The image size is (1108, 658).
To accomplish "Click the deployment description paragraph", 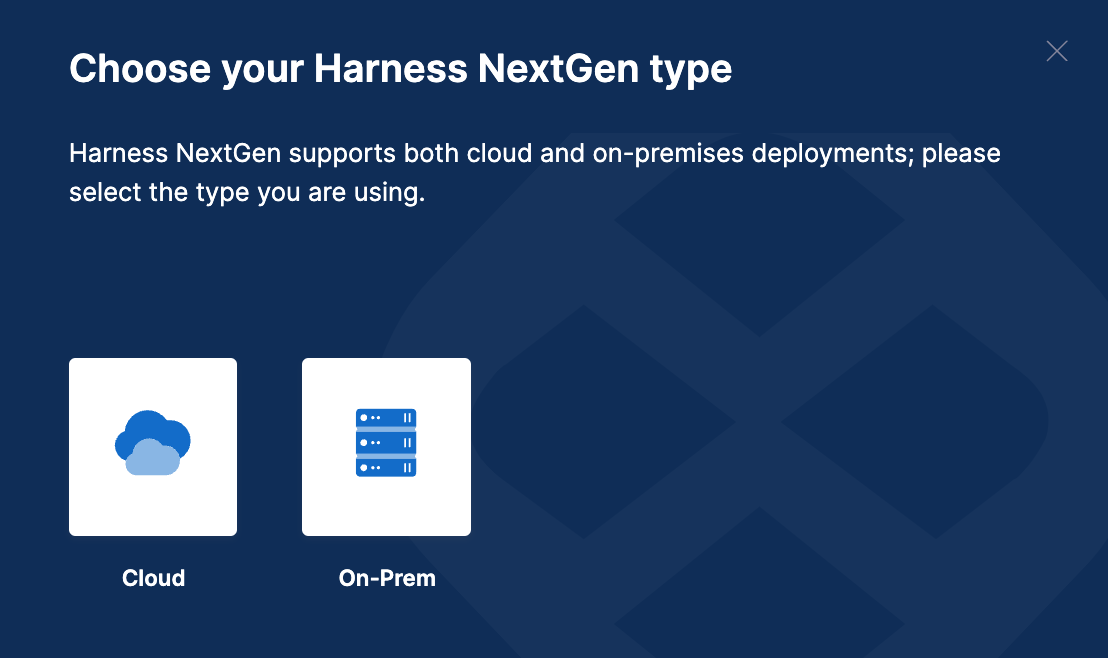I will pos(534,172).
